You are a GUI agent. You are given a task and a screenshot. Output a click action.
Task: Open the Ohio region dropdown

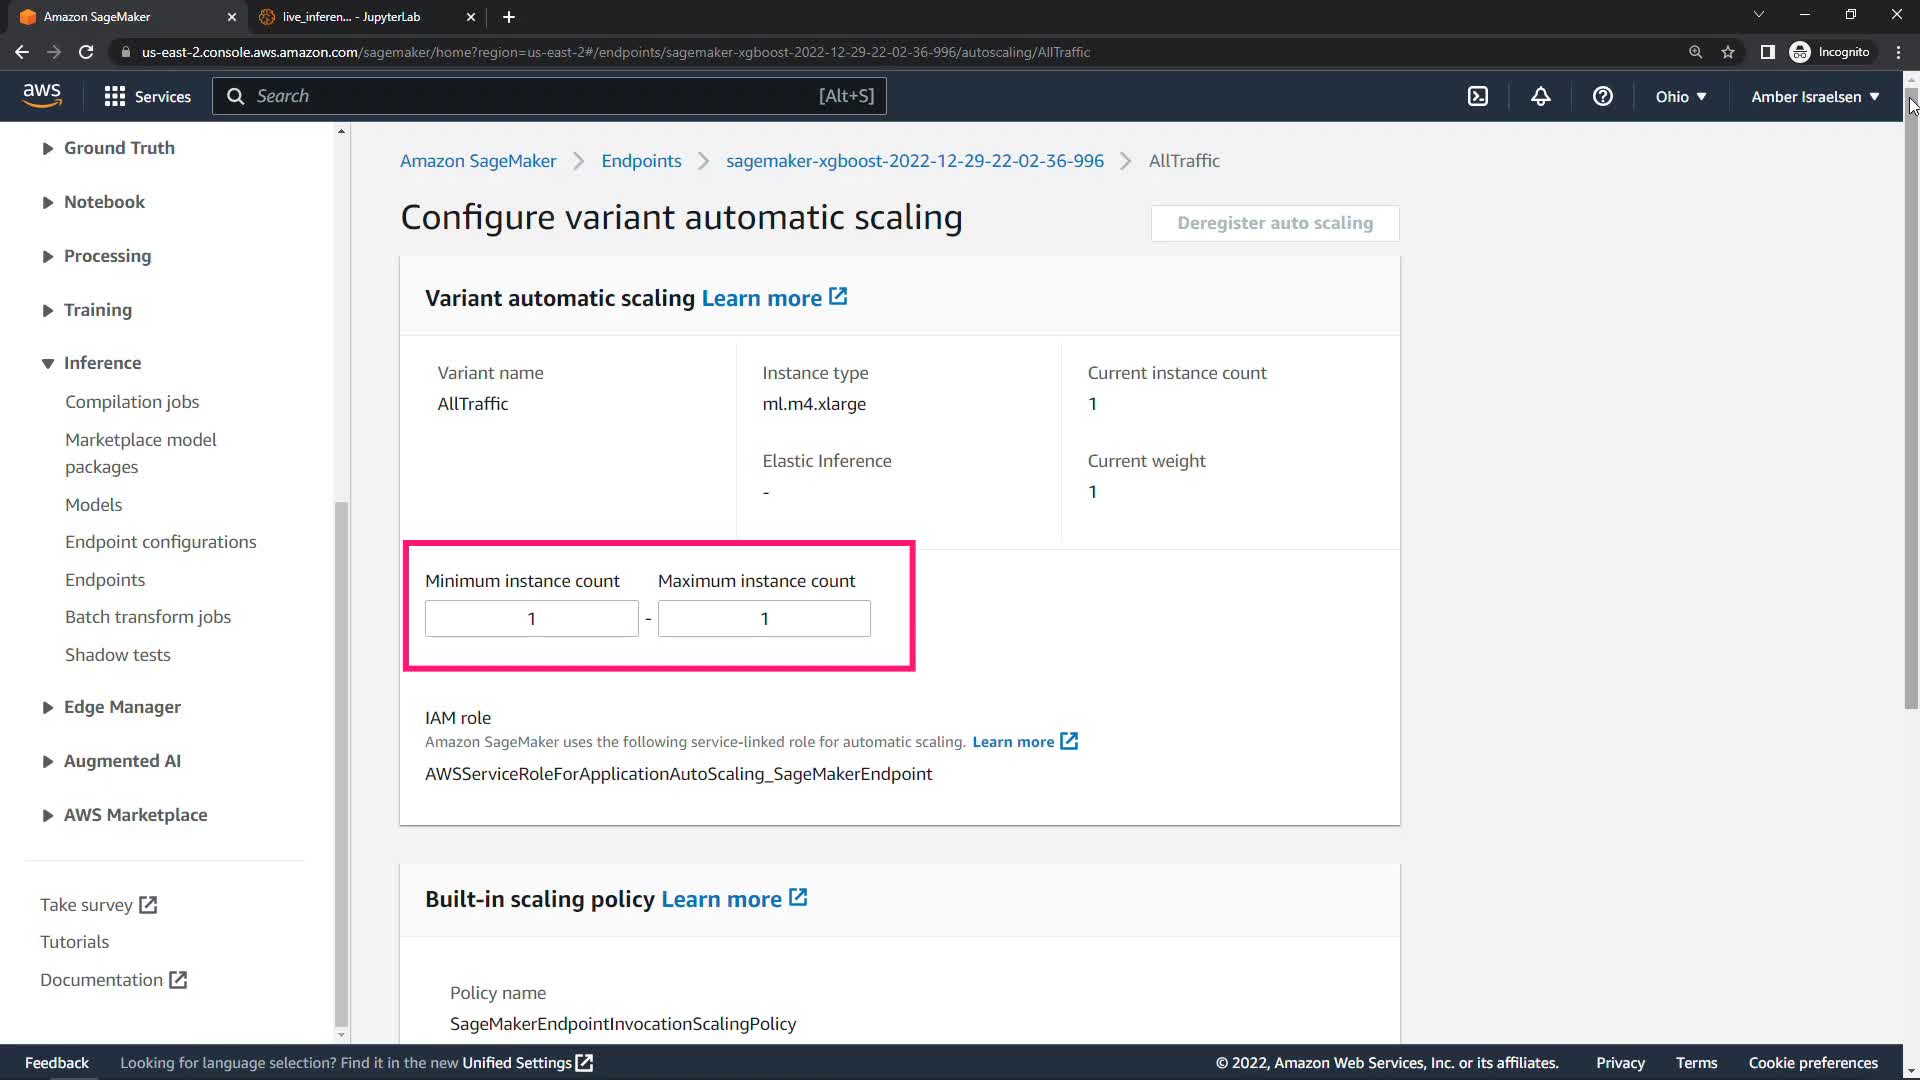coord(1680,96)
